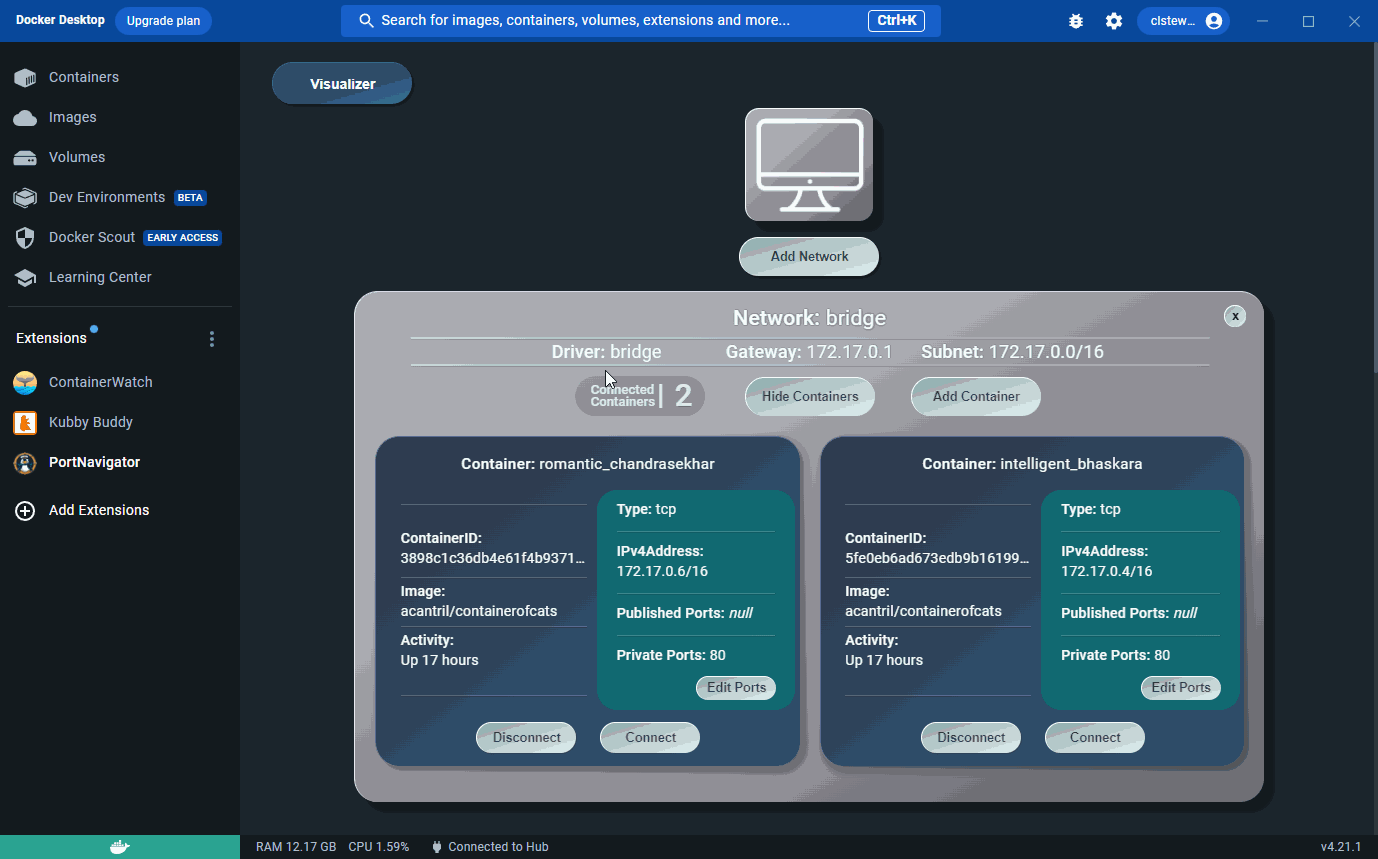This screenshot has height=859, width=1378.
Task: Click the BETA badge
Action: [x=190, y=198]
